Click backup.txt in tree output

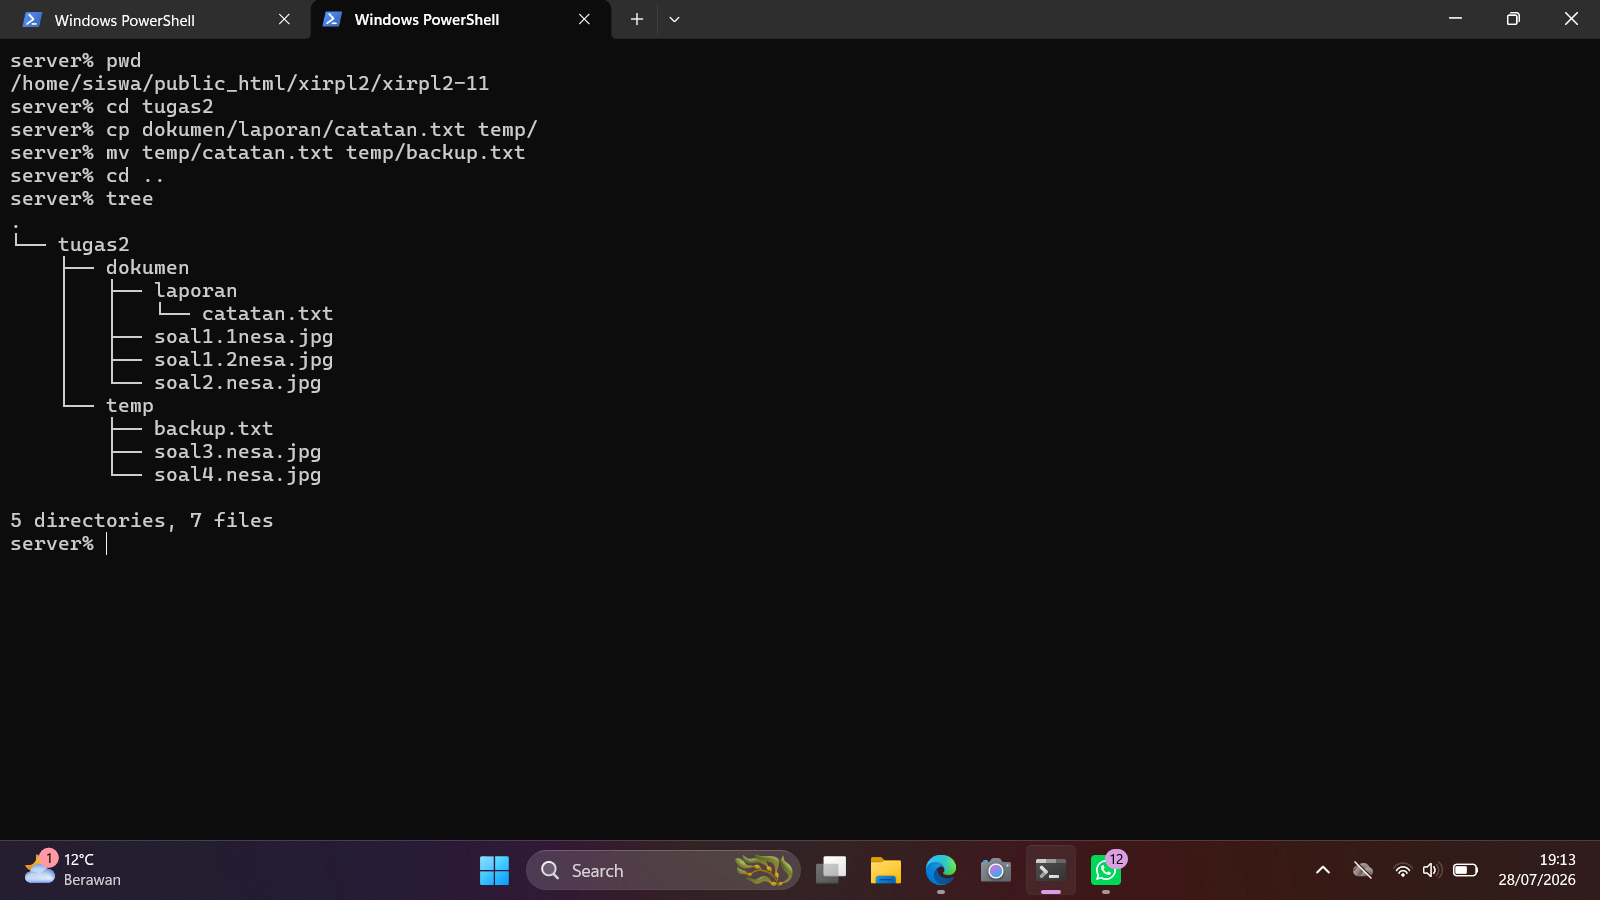(x=214, y=429)
